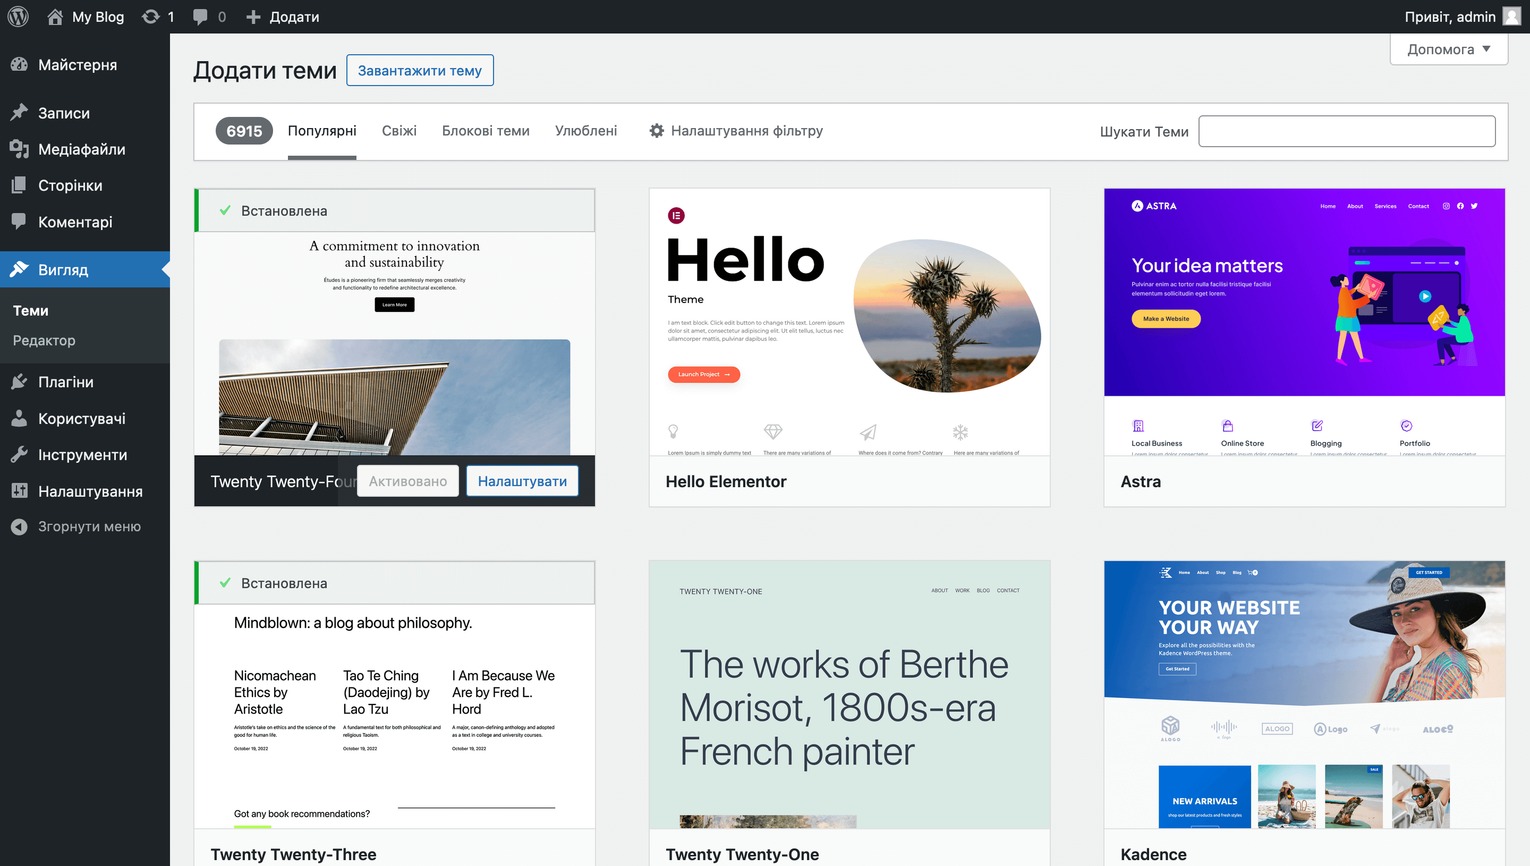Click the 6915 theme count badge

(x=244, y=131)
